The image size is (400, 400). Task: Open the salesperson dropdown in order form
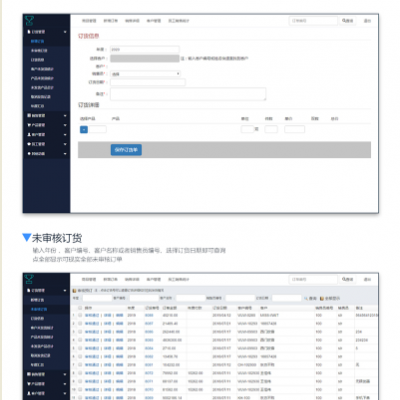[x=145, y=74]
